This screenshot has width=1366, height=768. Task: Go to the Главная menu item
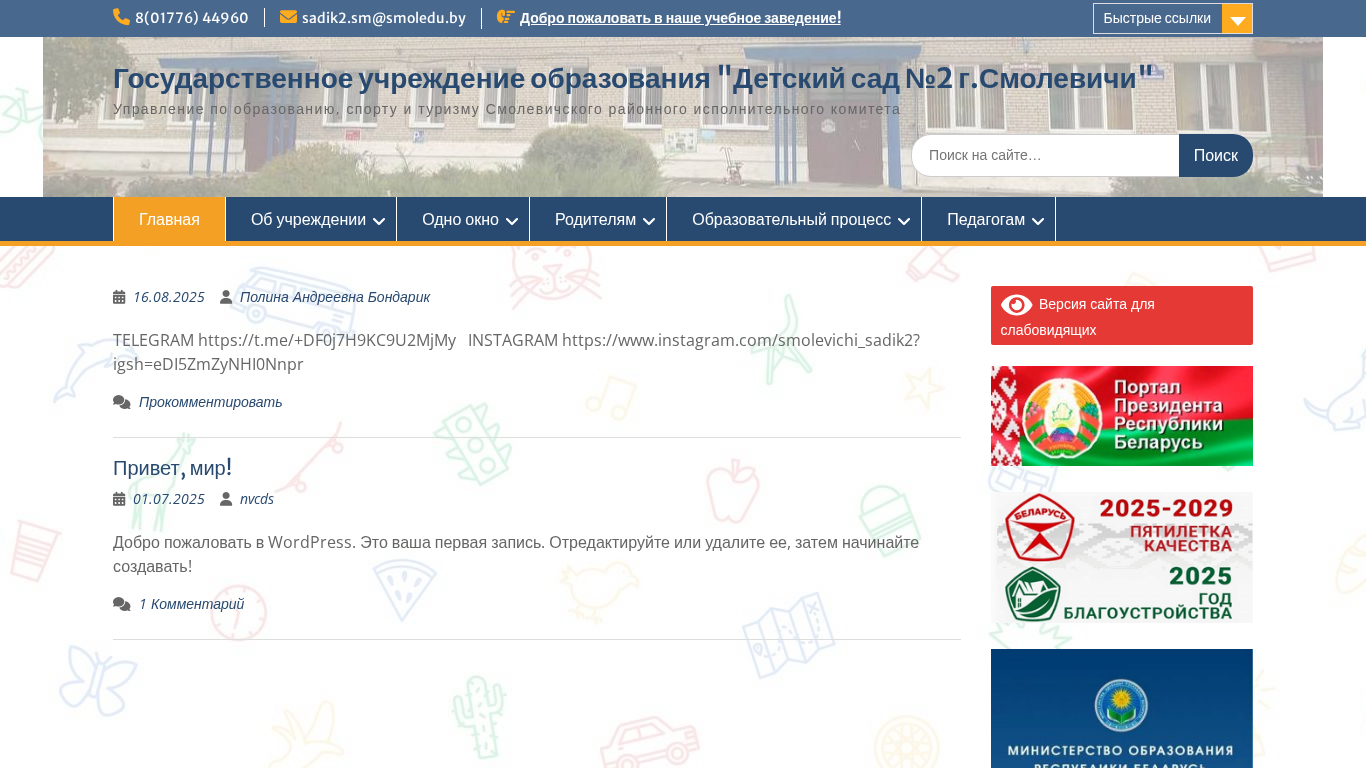pos(169,220)
